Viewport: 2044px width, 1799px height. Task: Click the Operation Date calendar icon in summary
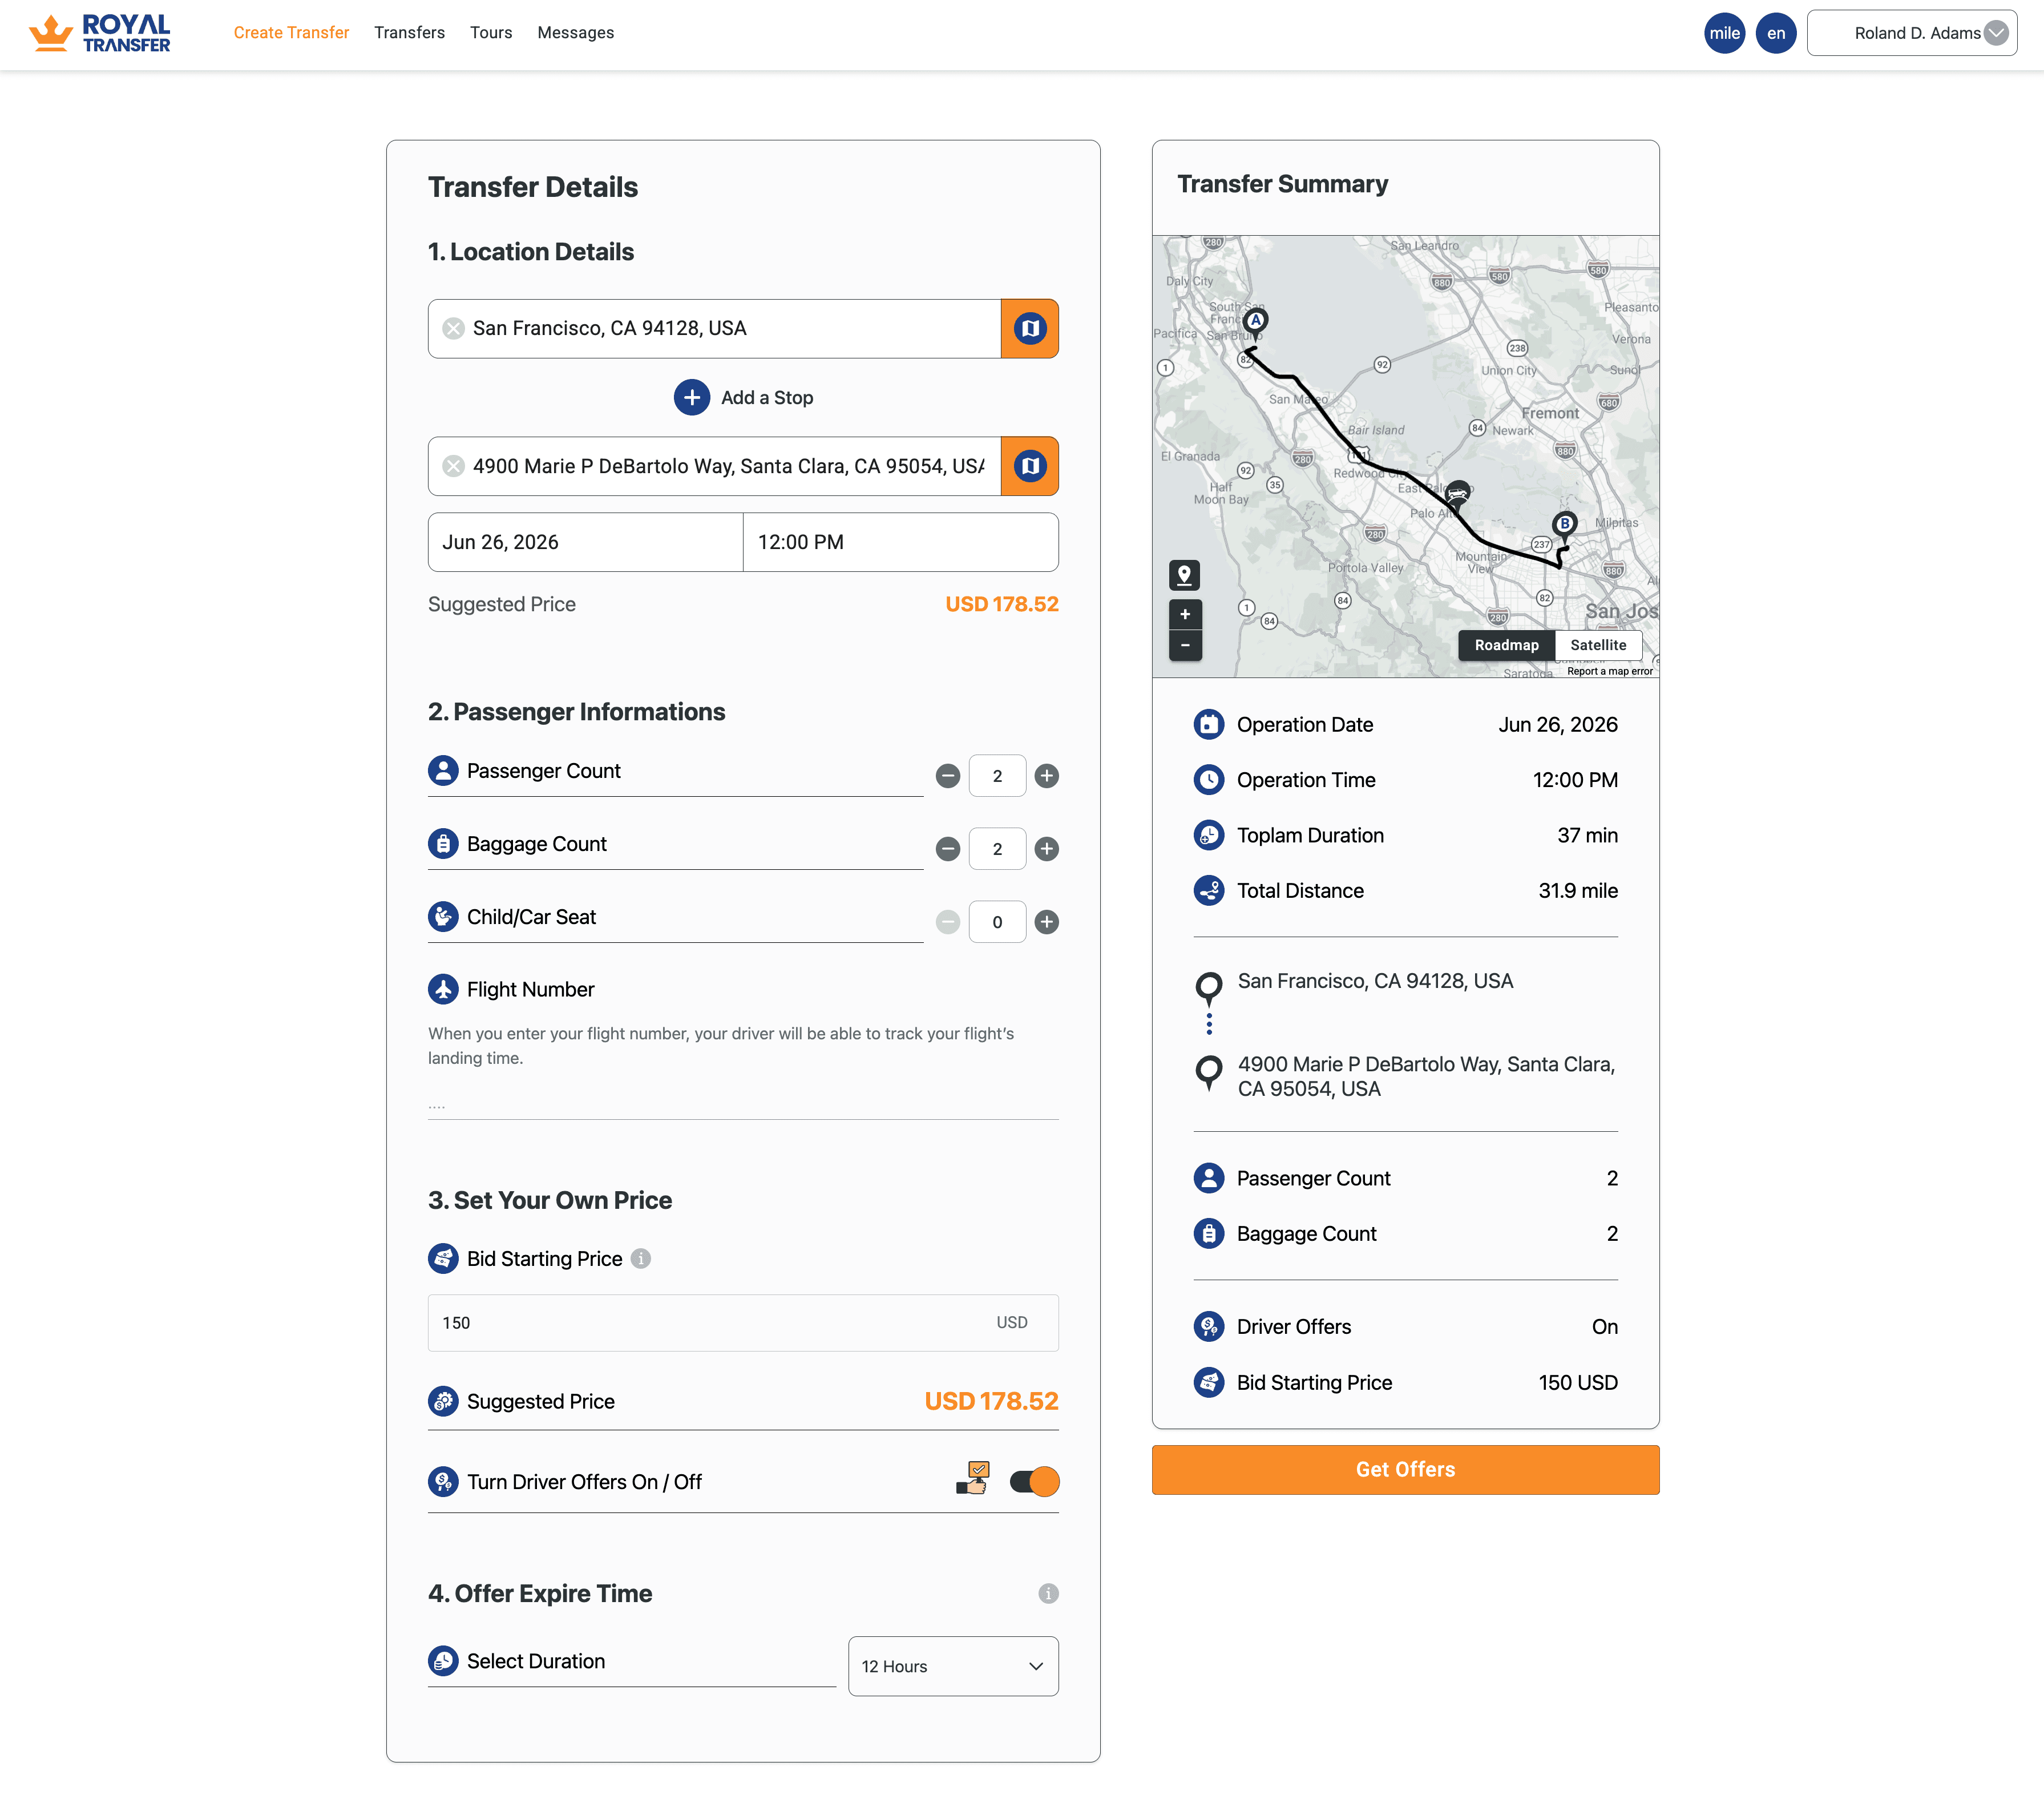[x=1209, y=725]
